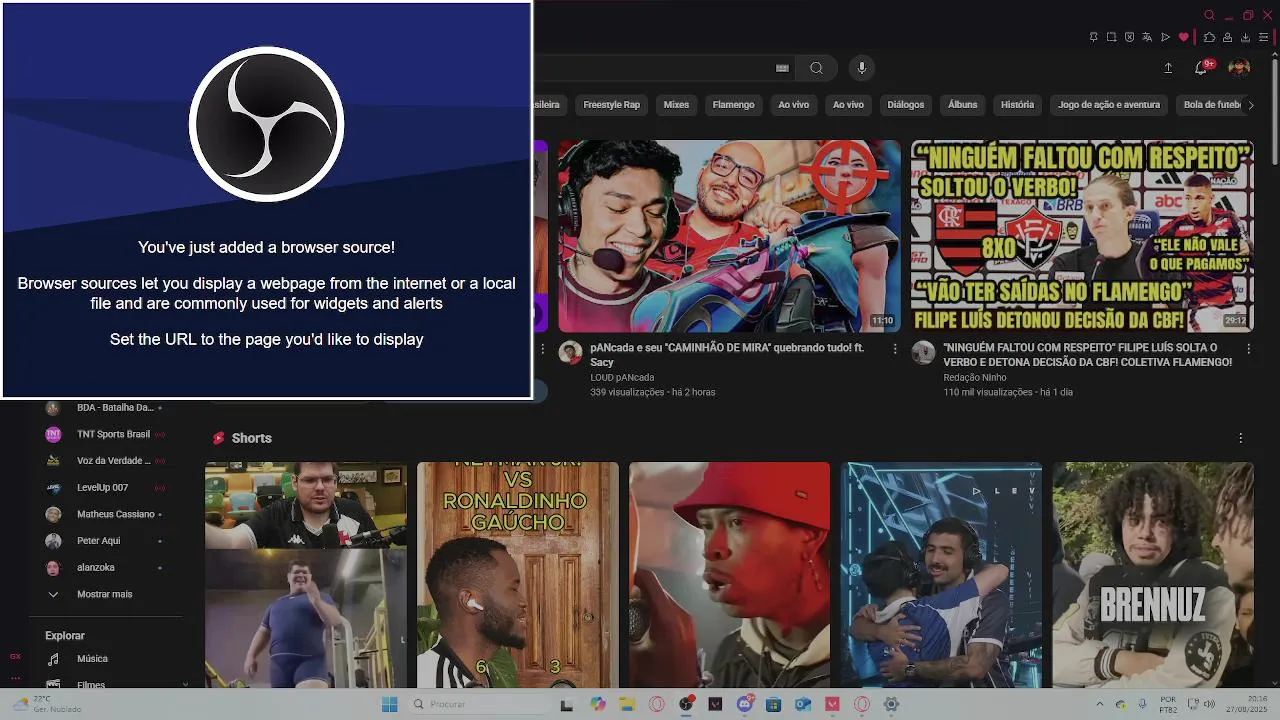
Task: Open Settings gear in the taskbar
Action: [x=891, y=704]
